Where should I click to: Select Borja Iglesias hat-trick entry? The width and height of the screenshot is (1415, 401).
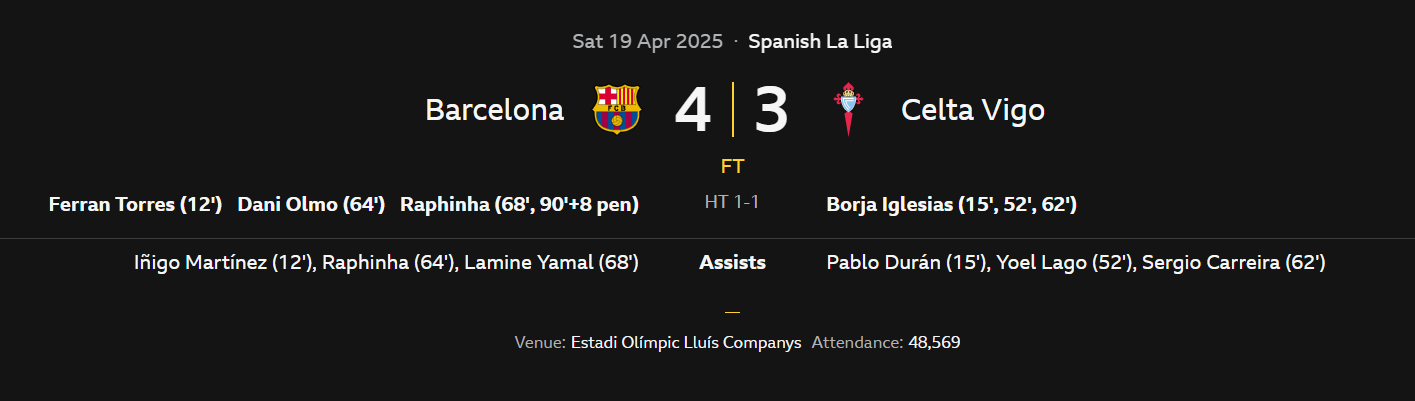[951, 205]
